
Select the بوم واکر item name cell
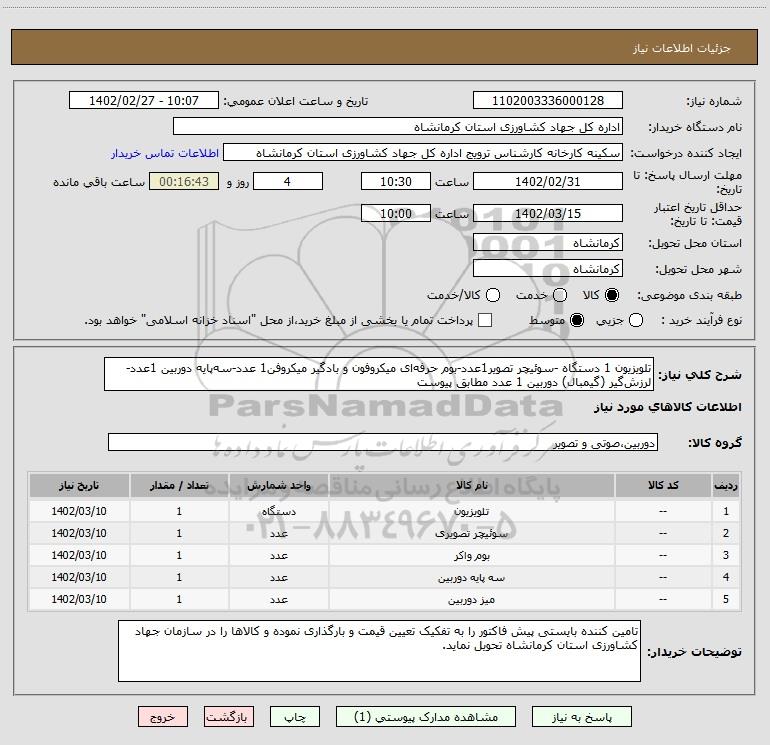(471, 555)
